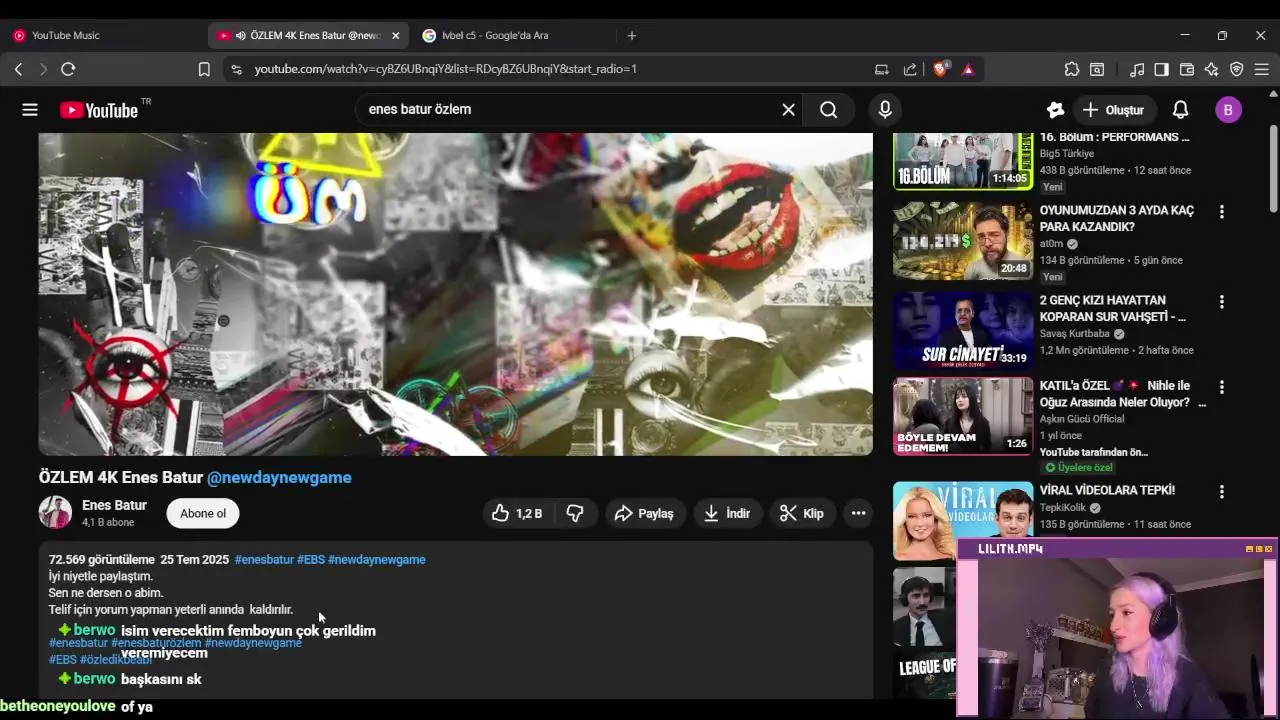1280x720 pixels.
Task: Click the Savaş Kurtbaba channel name
Action: tap(1075, 334)
